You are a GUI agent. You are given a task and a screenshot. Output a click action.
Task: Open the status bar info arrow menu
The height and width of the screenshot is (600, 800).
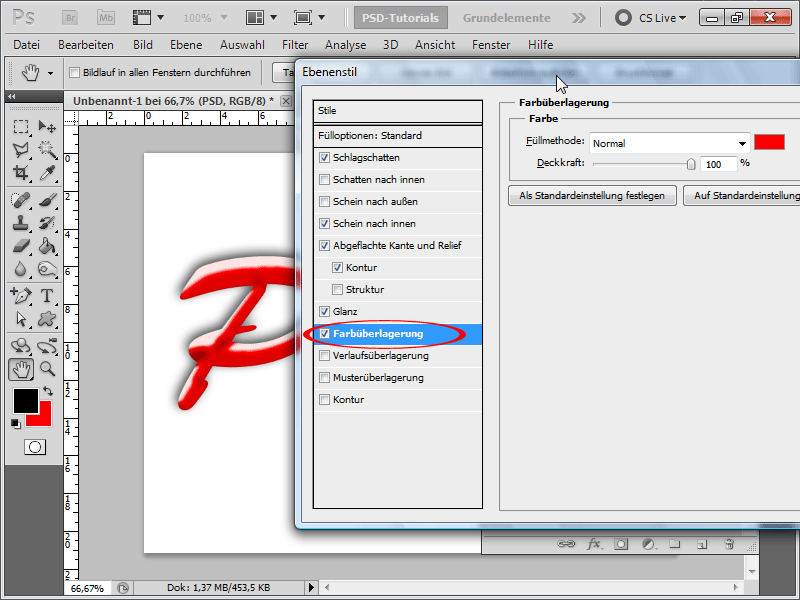tap(311, 588)
